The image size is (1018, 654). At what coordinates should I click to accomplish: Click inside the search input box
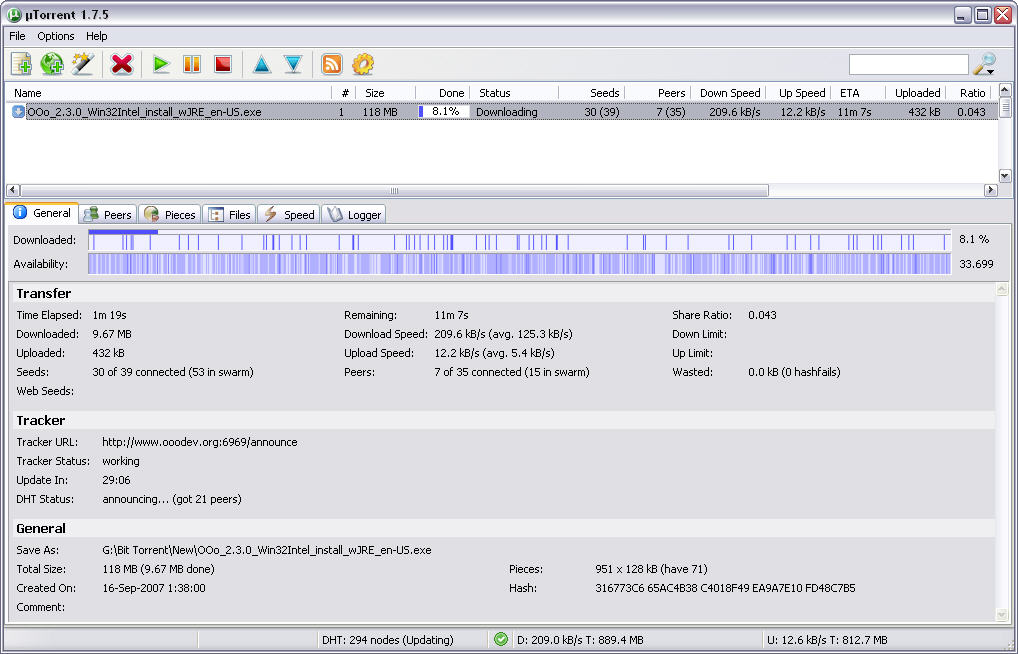[908, 65]
